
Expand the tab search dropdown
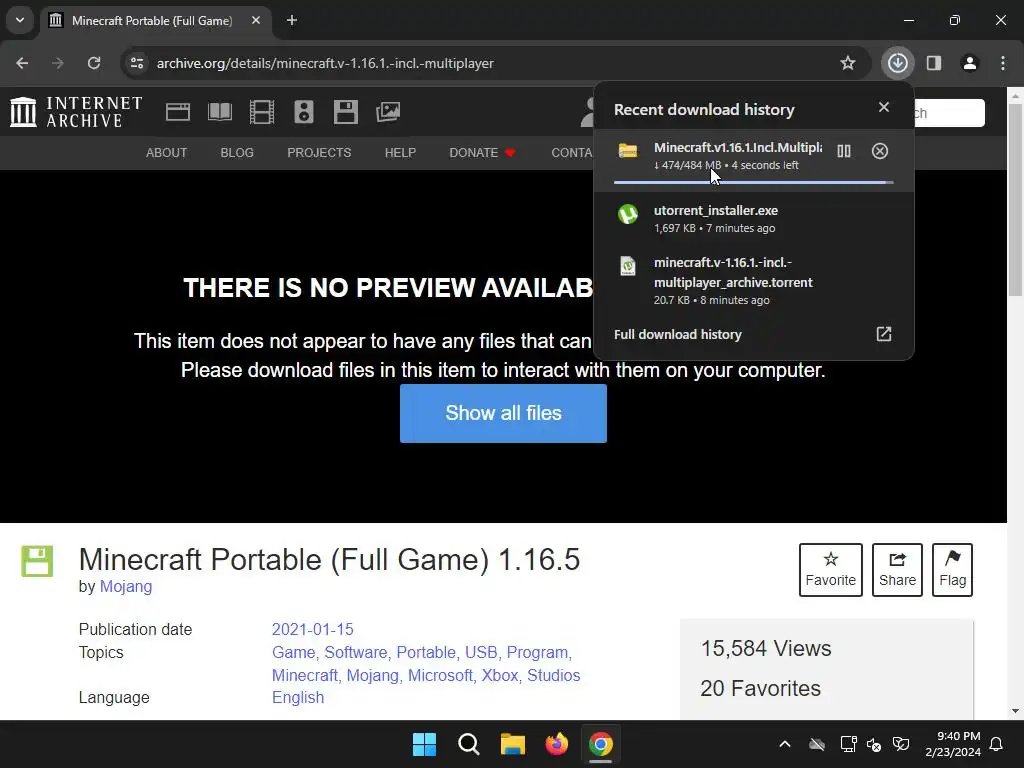20,20
